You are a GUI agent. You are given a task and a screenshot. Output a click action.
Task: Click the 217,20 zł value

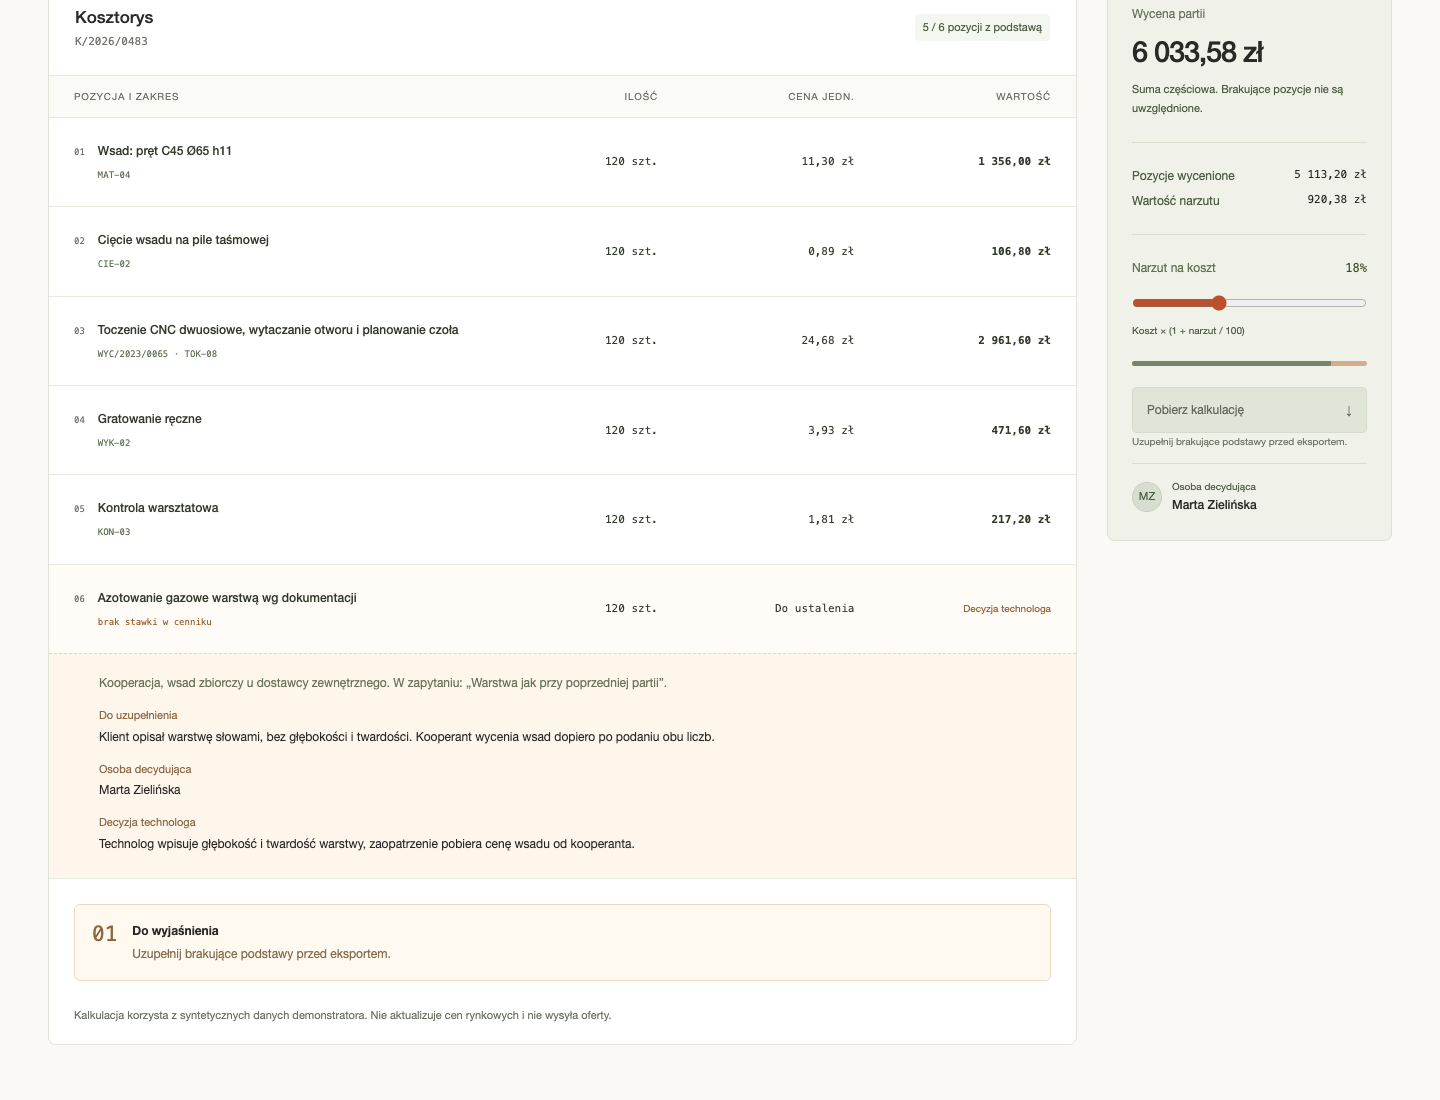(x=1021, y=519)
